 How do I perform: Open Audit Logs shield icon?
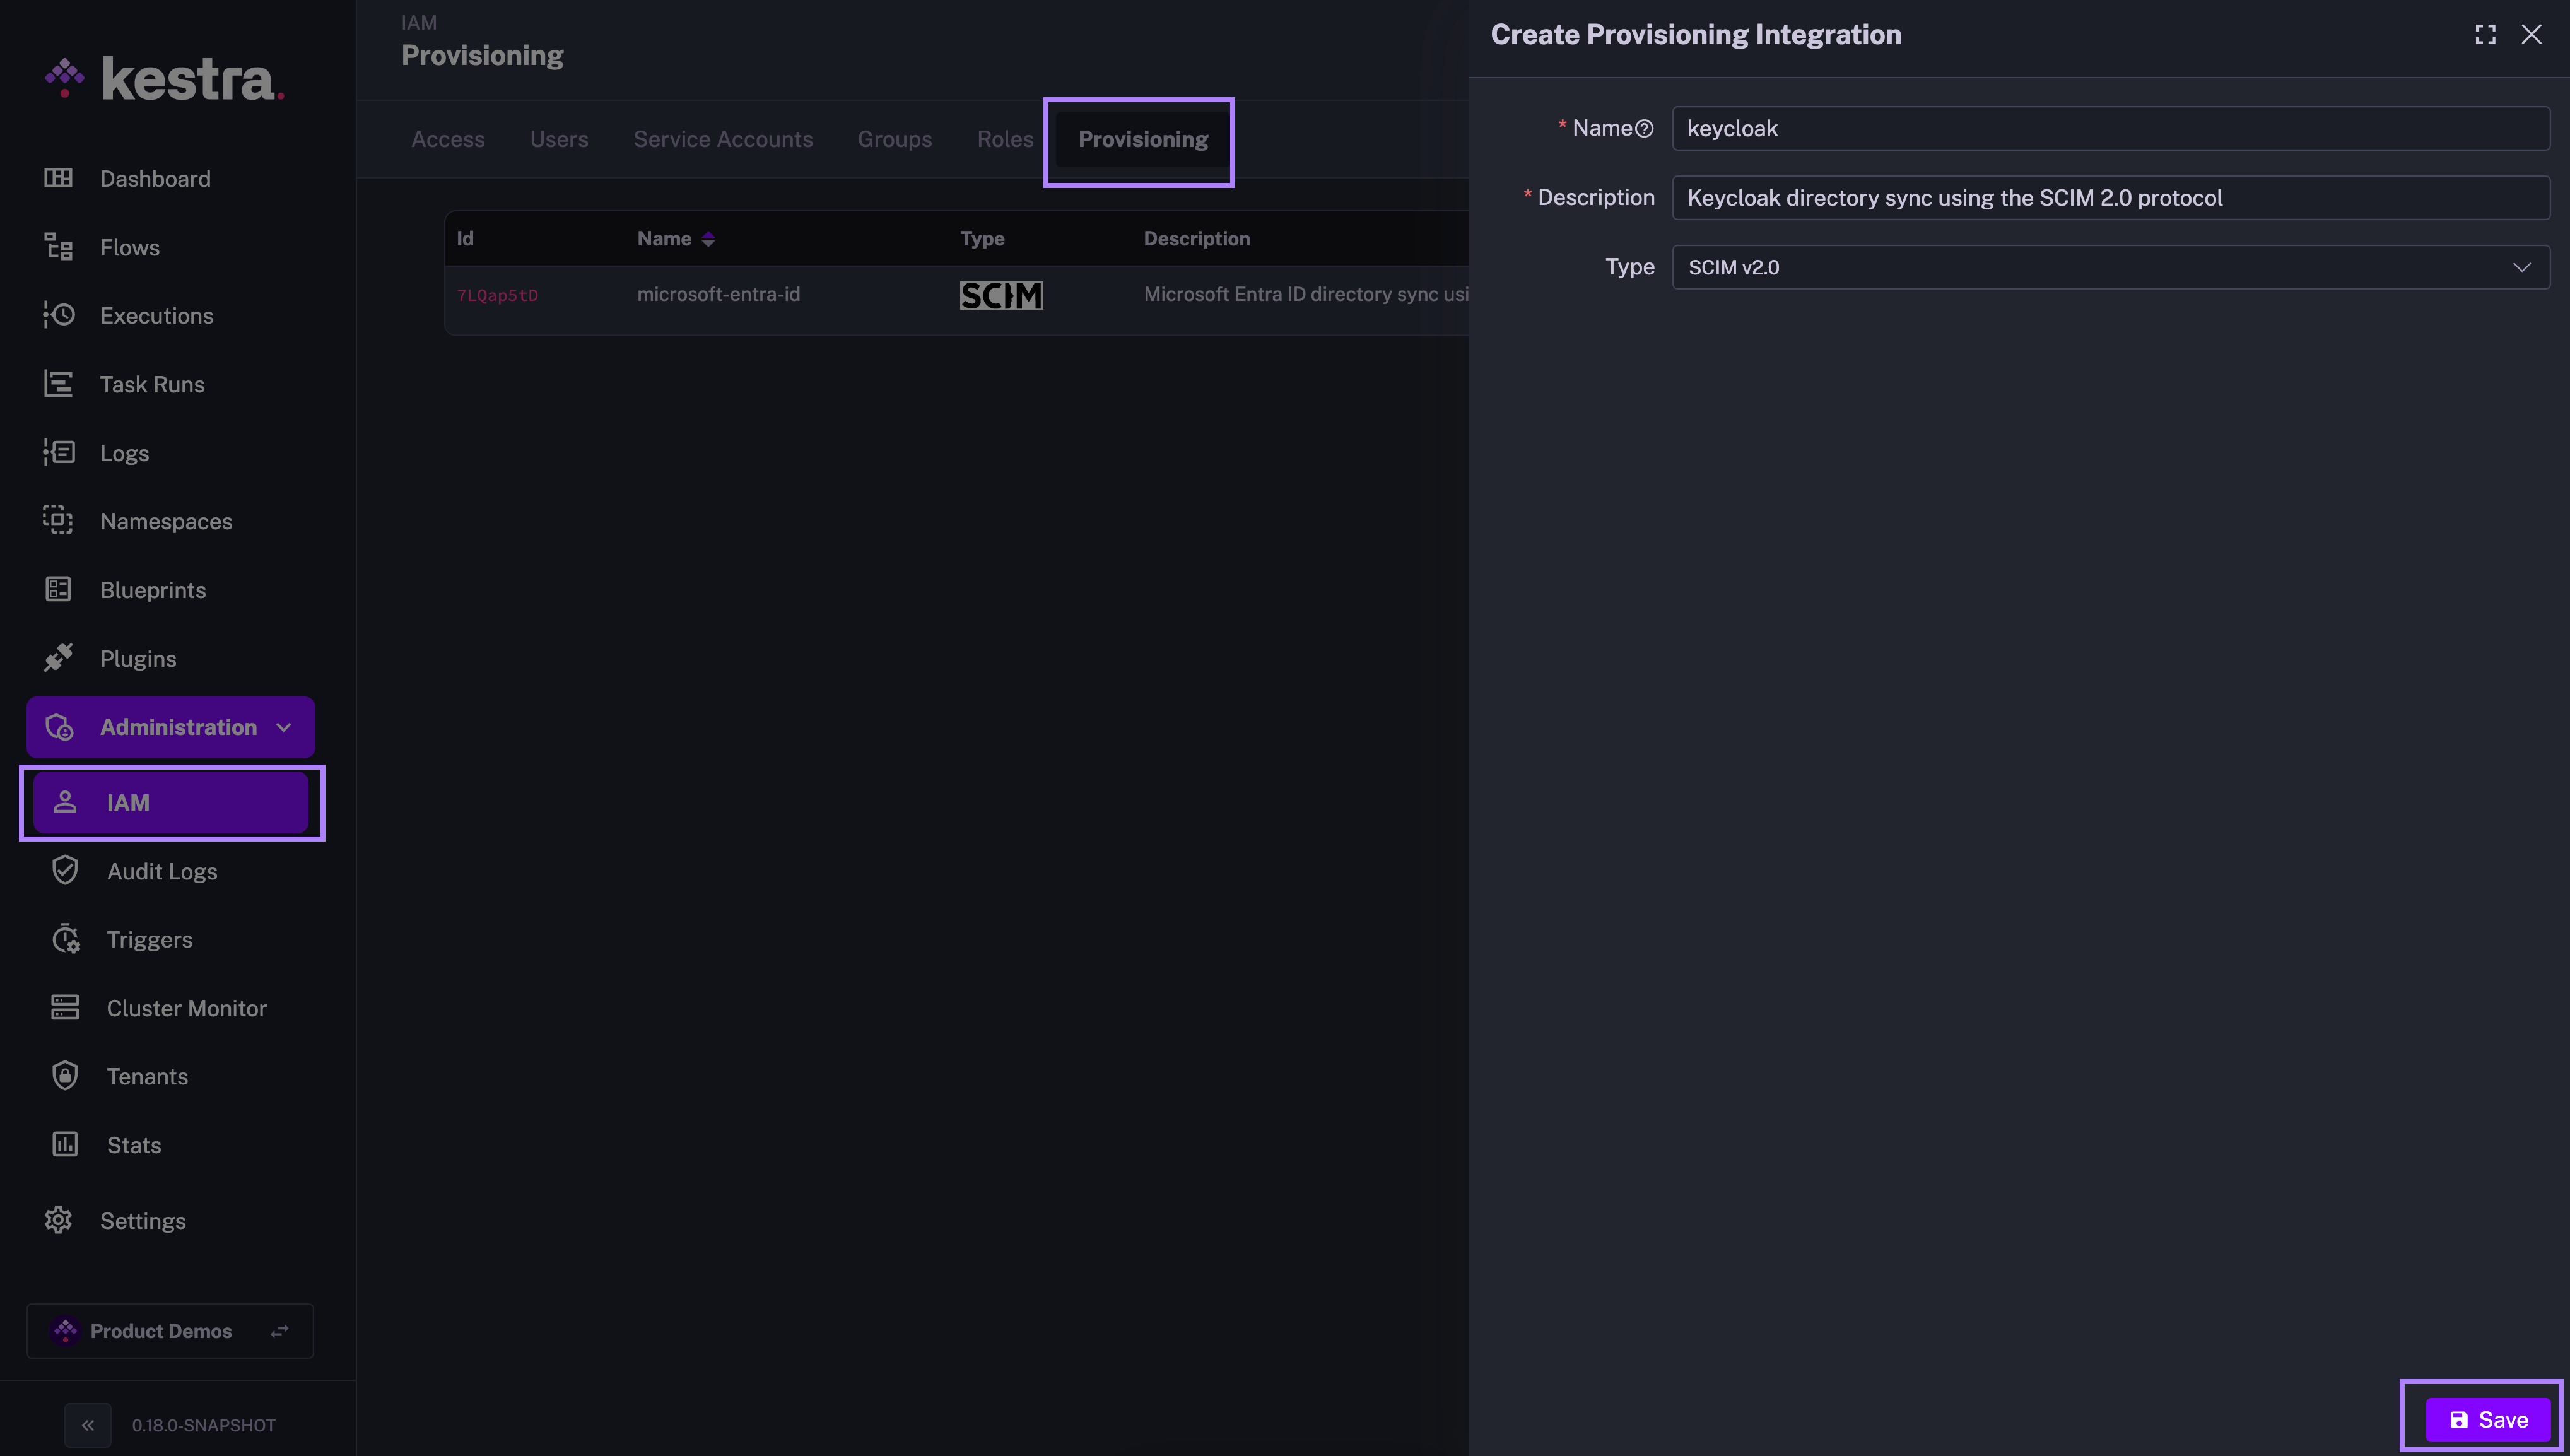tap(65, 871)
